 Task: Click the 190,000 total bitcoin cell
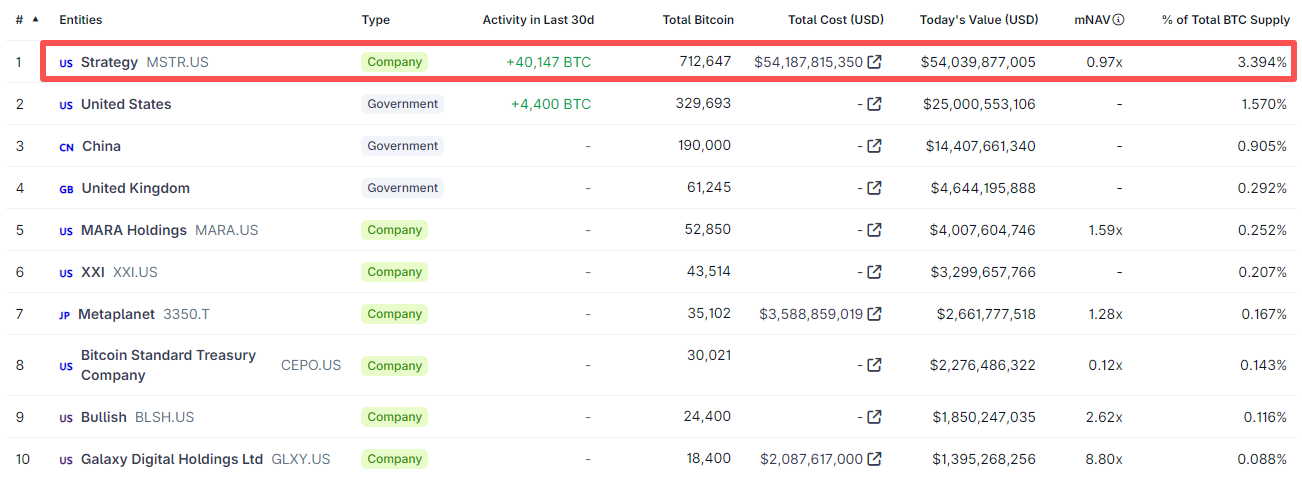[x=705, y=145]
